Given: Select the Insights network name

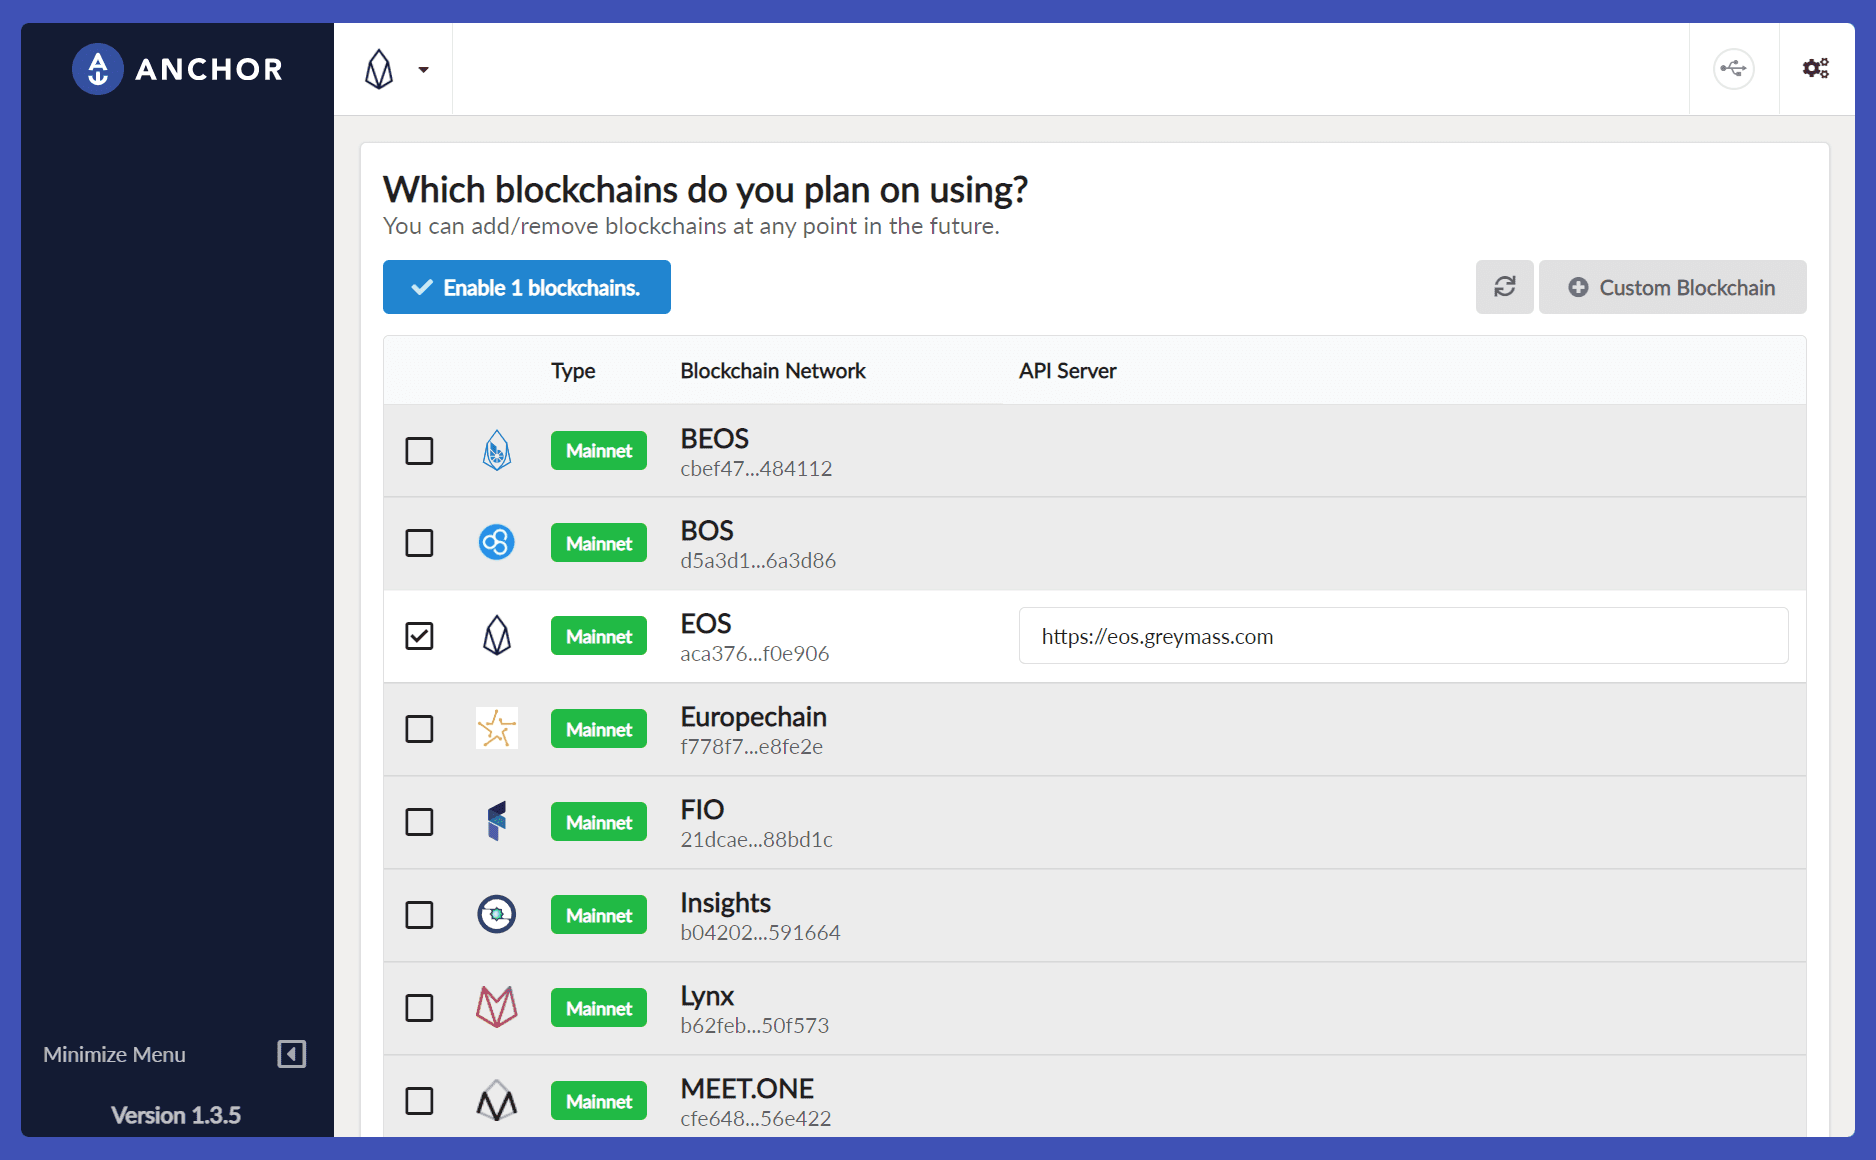Looking at the screenshot, I should point(725,903).
